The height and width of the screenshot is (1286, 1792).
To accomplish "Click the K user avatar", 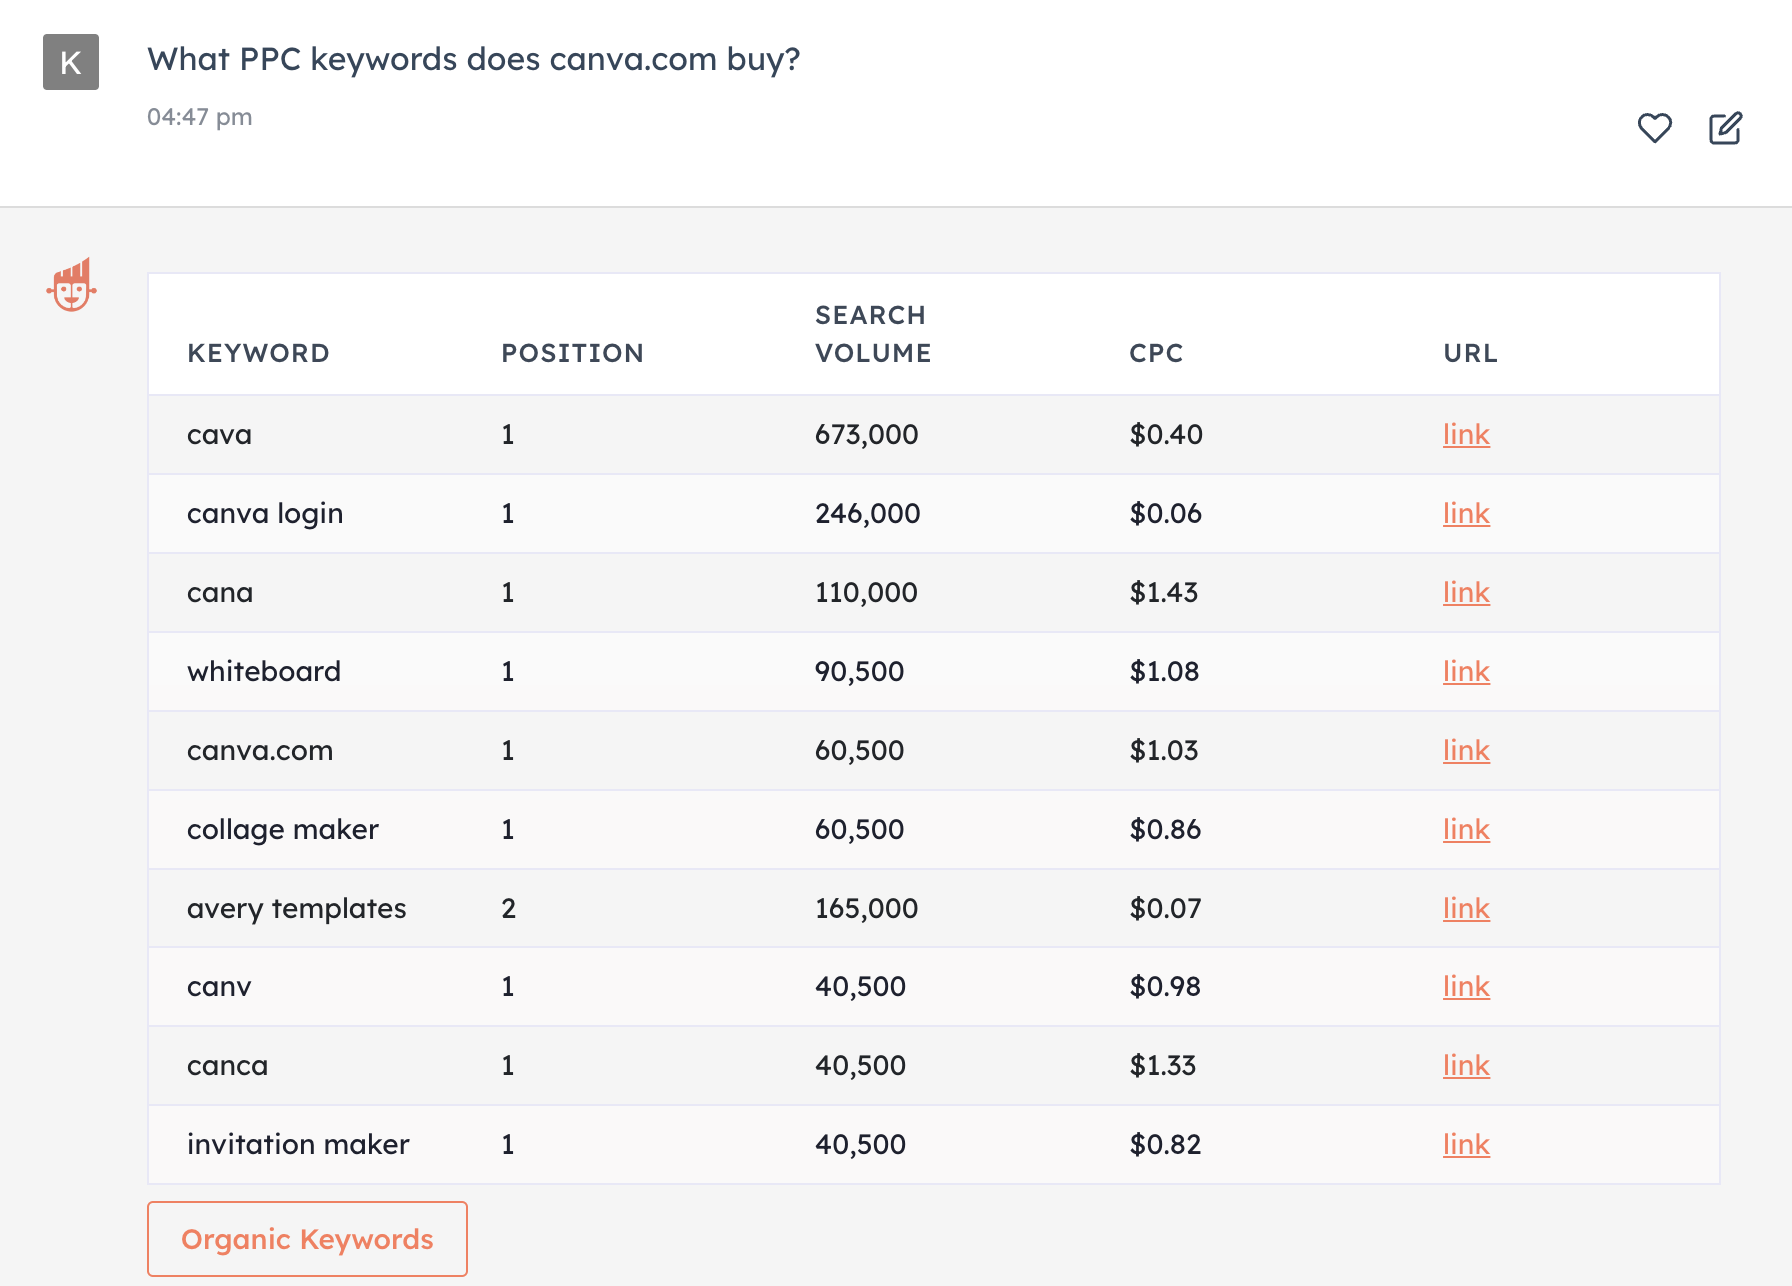I will click(70, 62).
